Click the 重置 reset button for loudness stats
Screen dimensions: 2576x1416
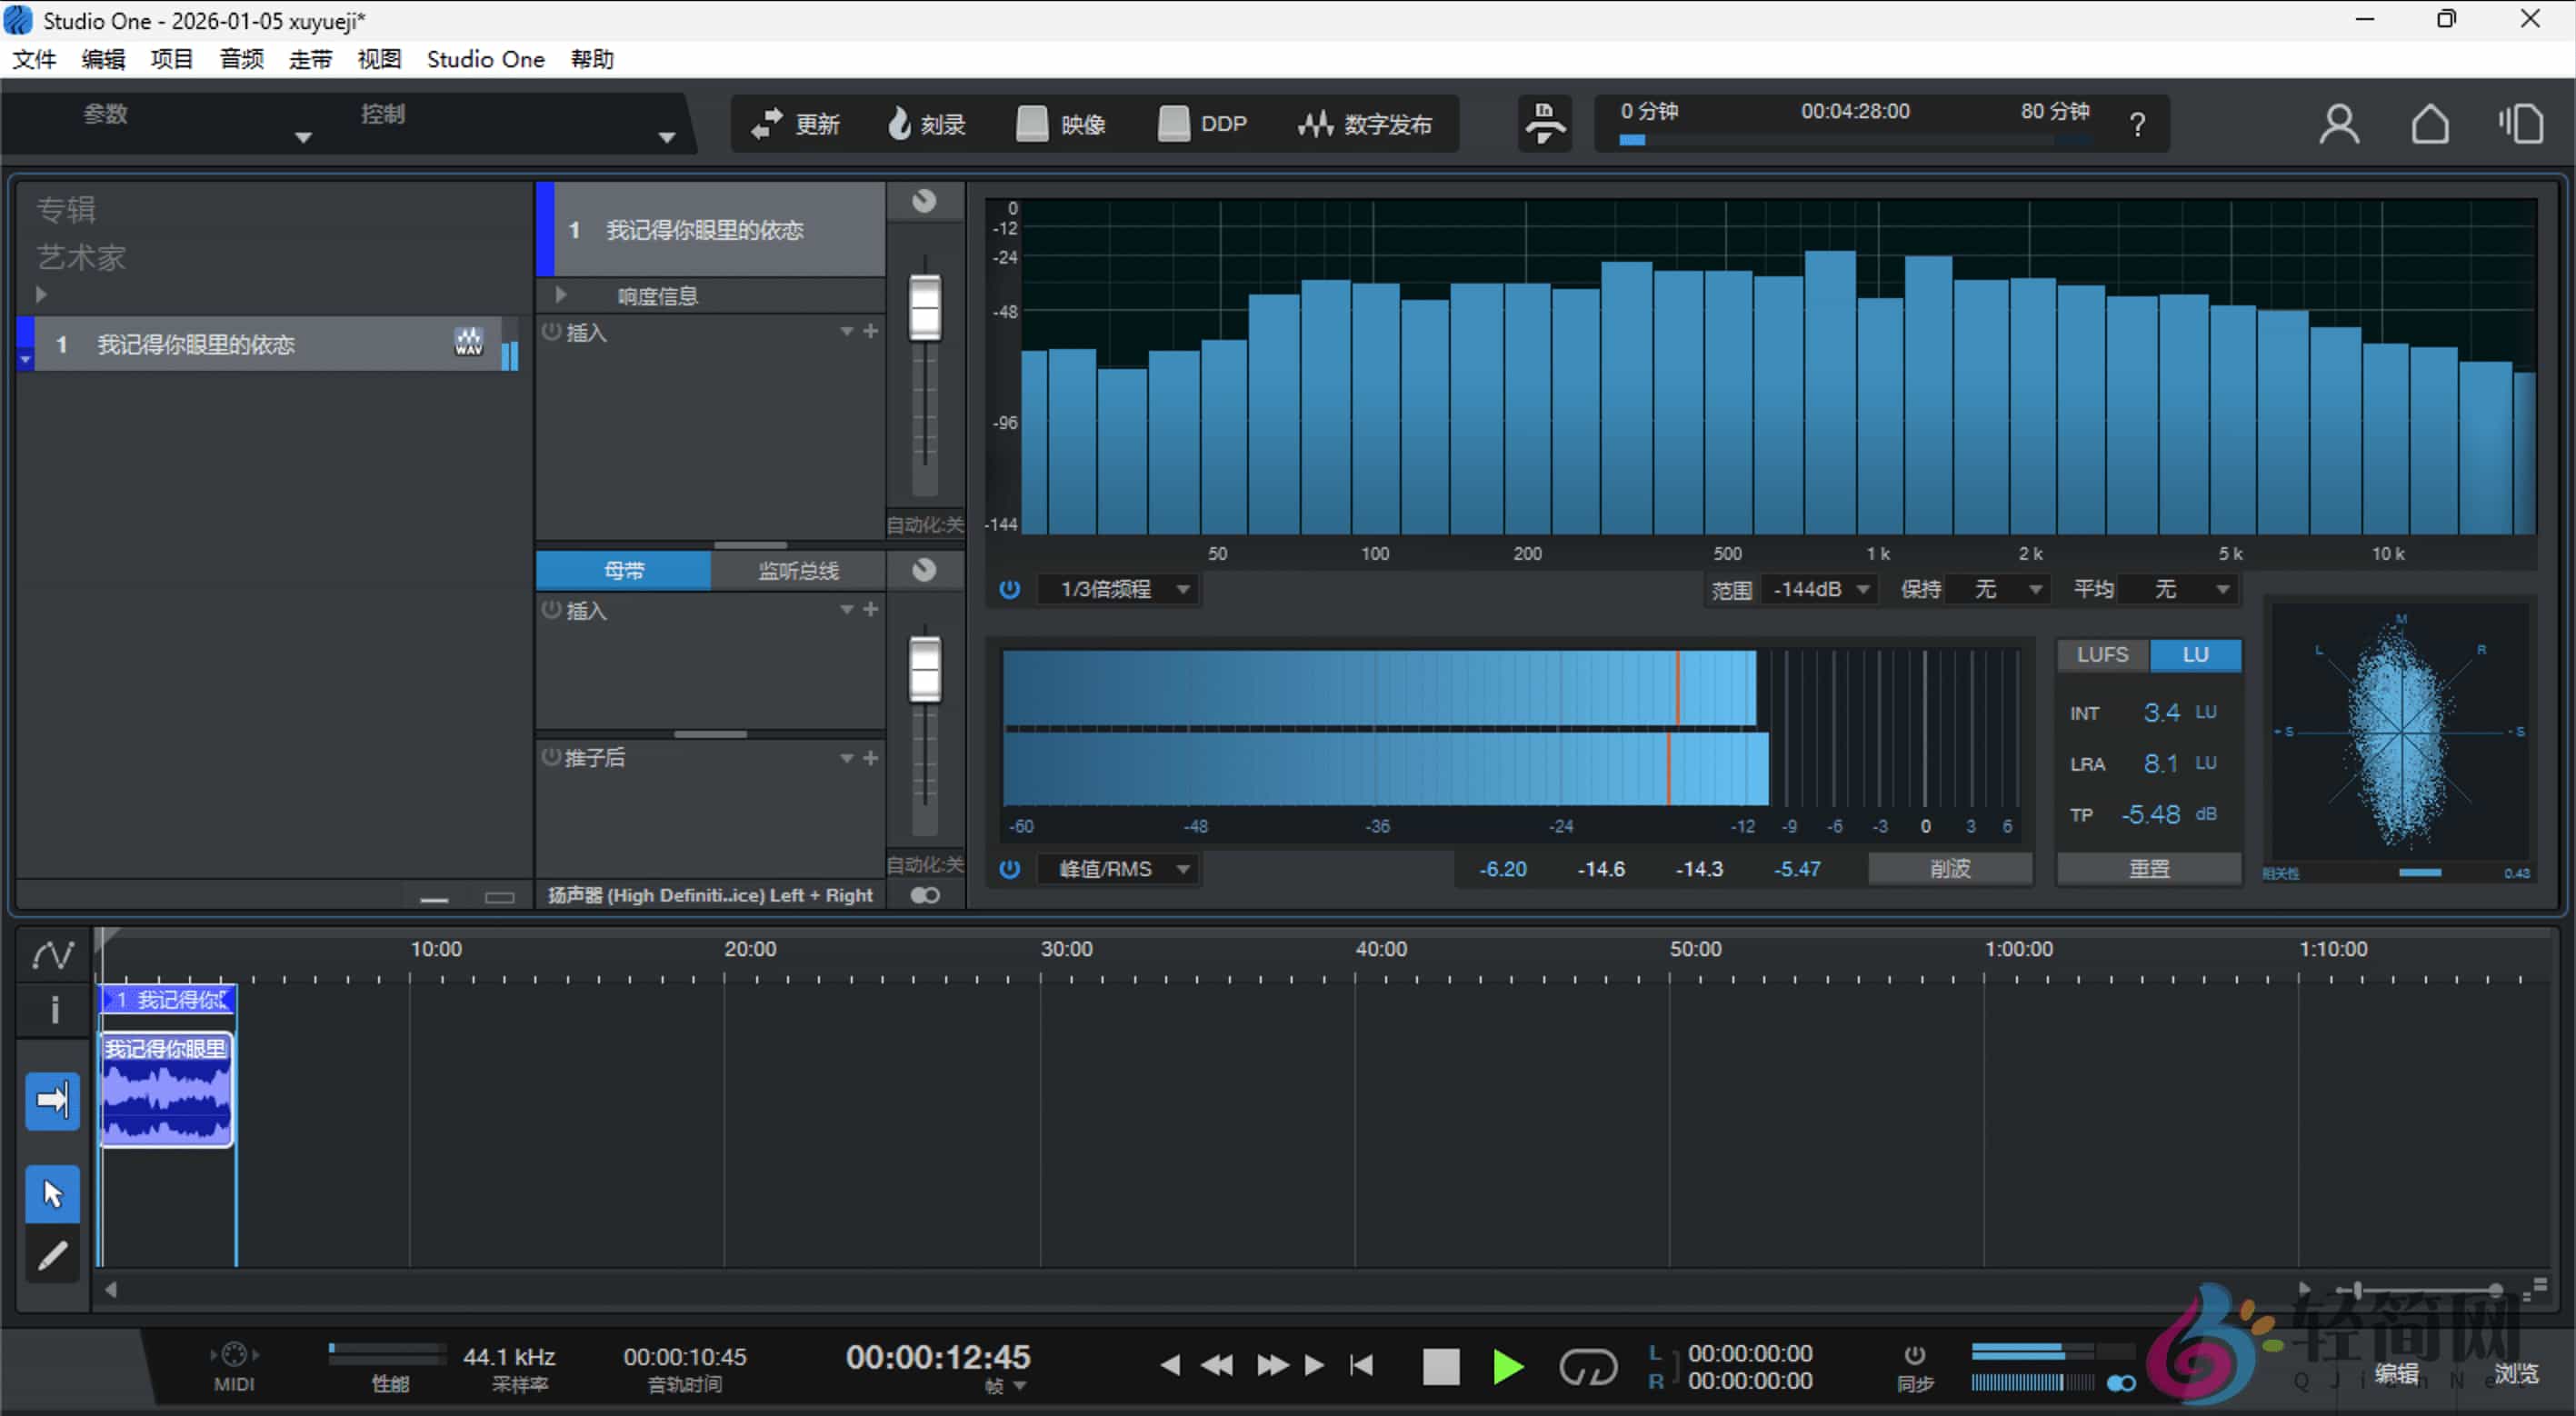[2149, 869]
